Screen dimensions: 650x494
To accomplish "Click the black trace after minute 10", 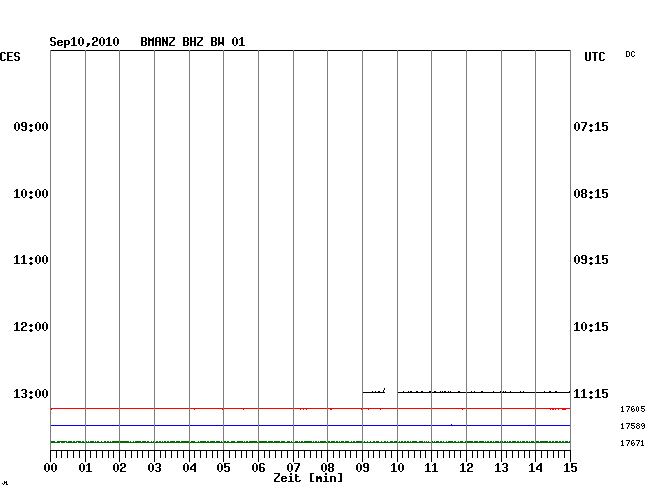I will [484, 392].
